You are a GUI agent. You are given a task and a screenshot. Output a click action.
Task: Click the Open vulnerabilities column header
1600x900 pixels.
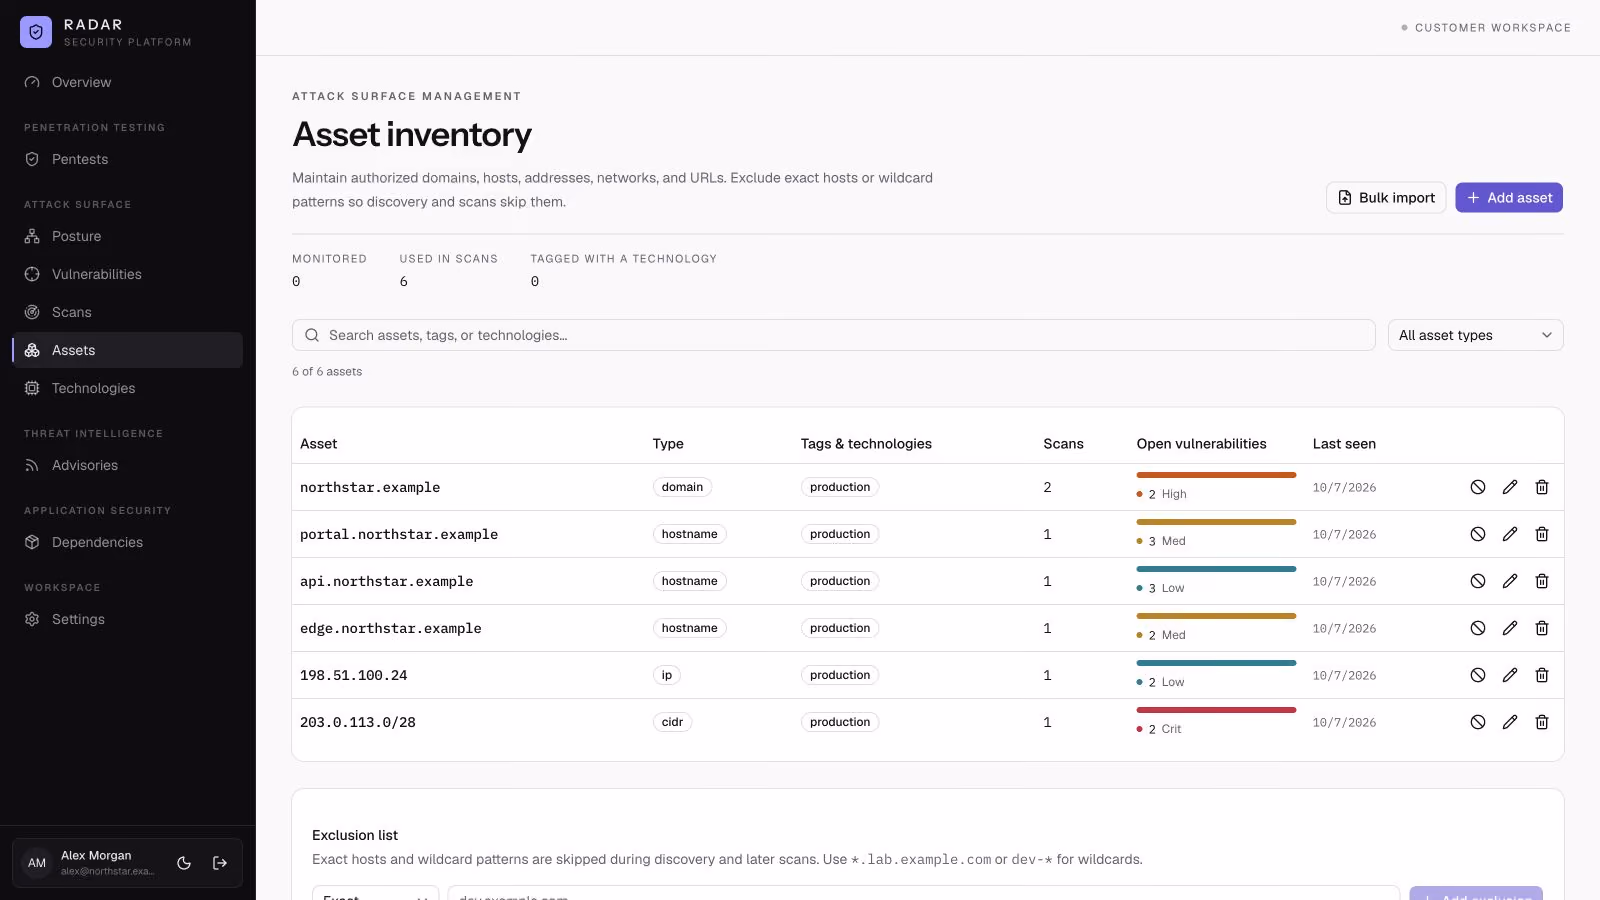1201,444
